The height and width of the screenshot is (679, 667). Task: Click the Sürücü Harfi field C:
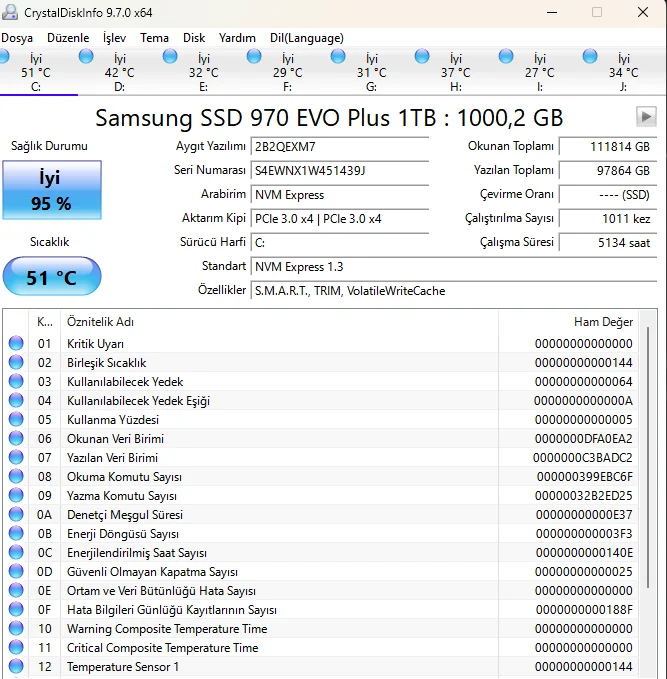coord(340,242)
